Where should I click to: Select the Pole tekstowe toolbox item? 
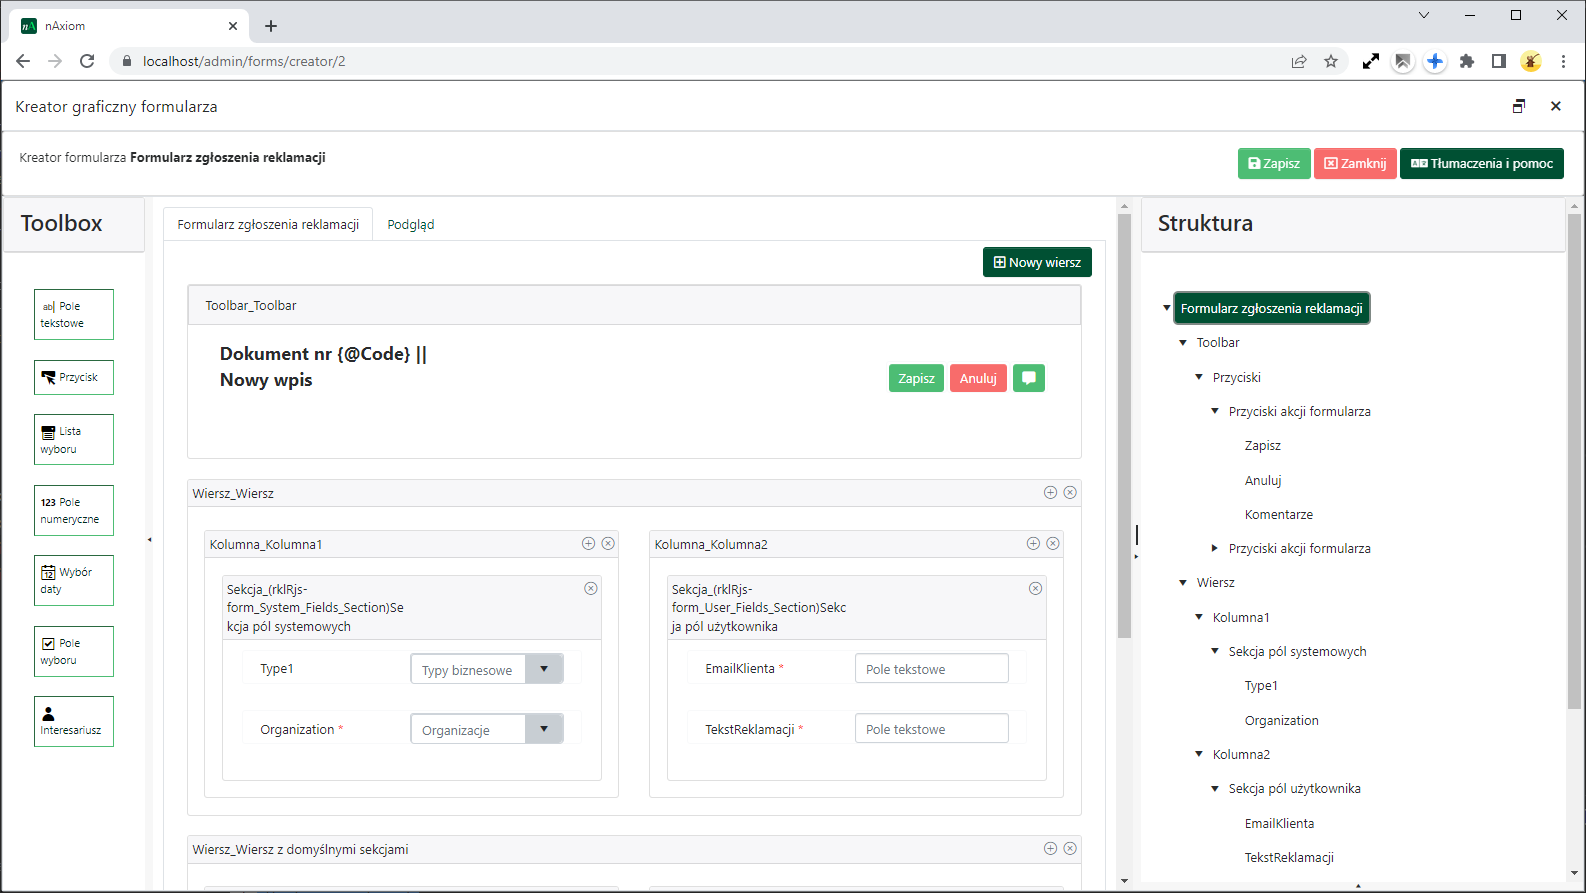pyautogui.click(x=74, y=315)
